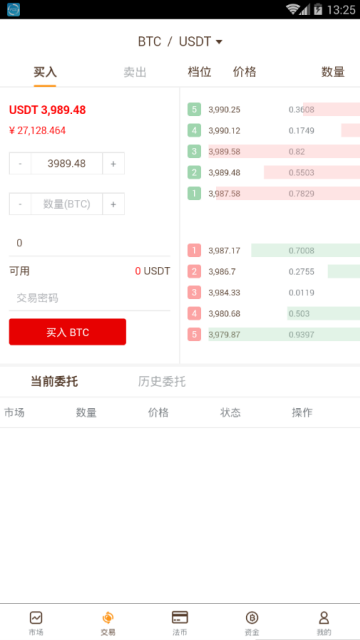Viewport: 360px width, 640px height.
Task: Tap the red 买入 BTC button
Action: tap(67, 332)
